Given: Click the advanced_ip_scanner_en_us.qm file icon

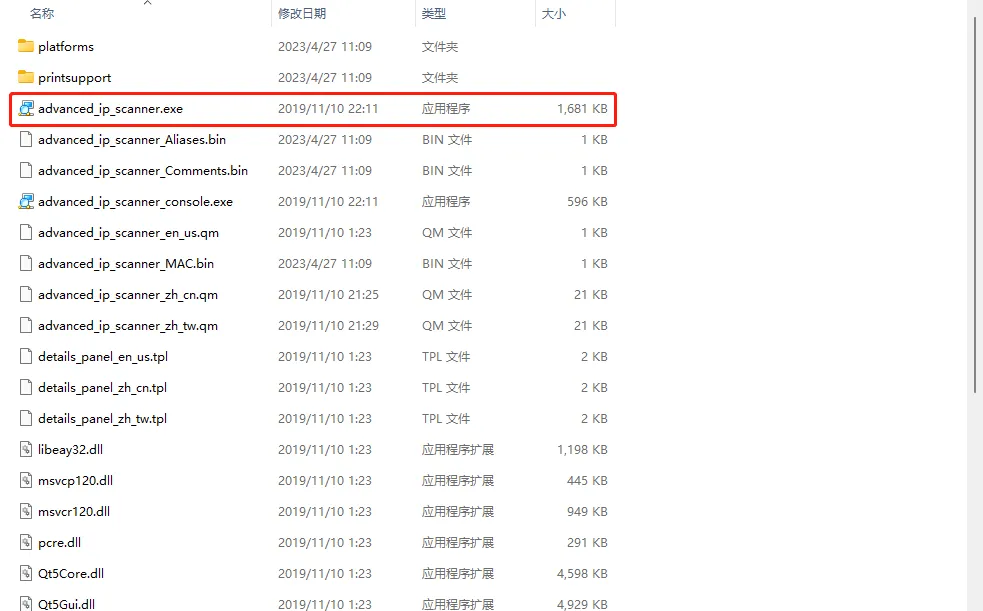Looking at the screenshot, I should pos(26,232).
